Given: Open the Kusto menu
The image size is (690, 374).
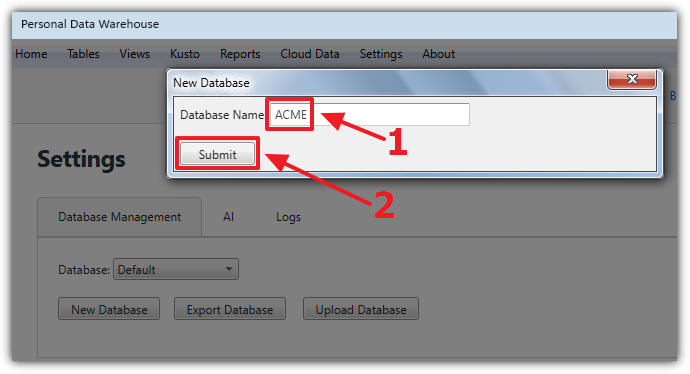Looking at the screenshot, I should click(x=184, y=54).
